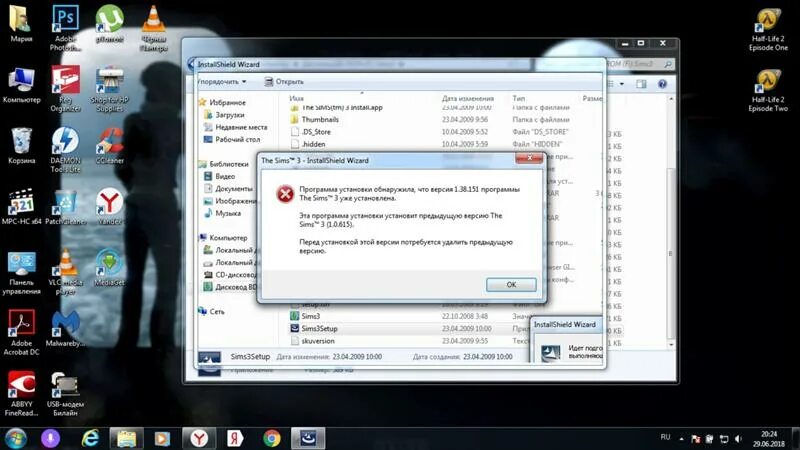Open Панель управления desktop icon

[21, 272]
